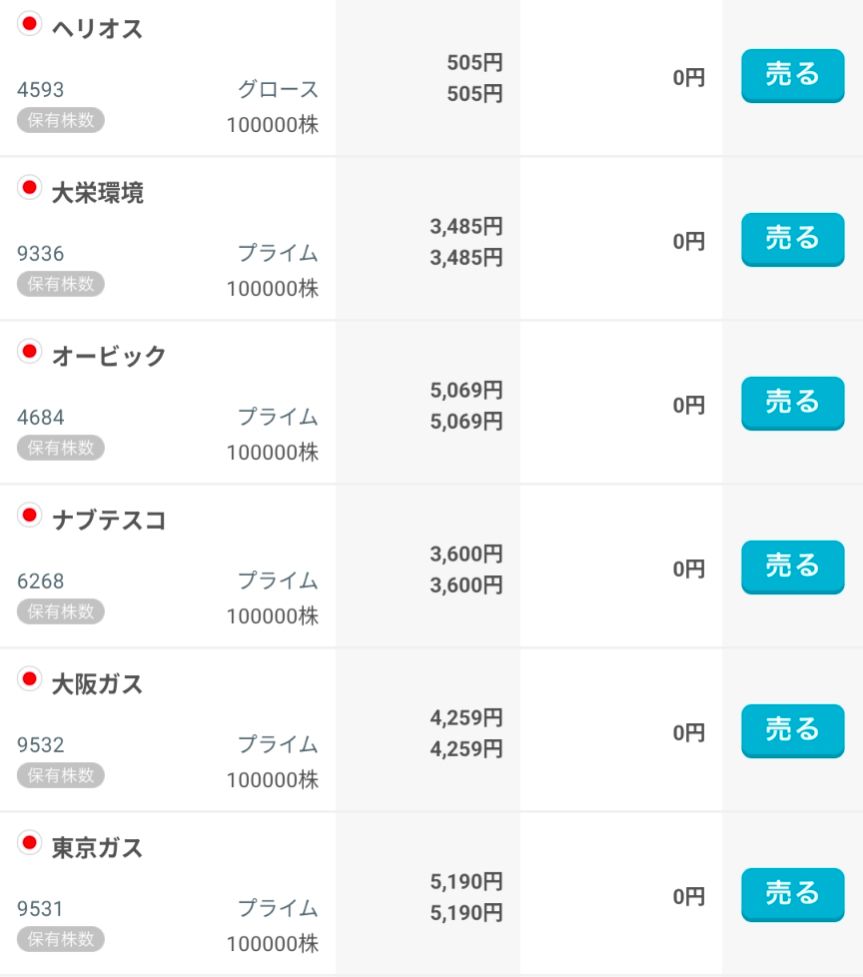Click the Japan flag icon beside 大阪ガス

pyautogui.click(x=29, y=679)
